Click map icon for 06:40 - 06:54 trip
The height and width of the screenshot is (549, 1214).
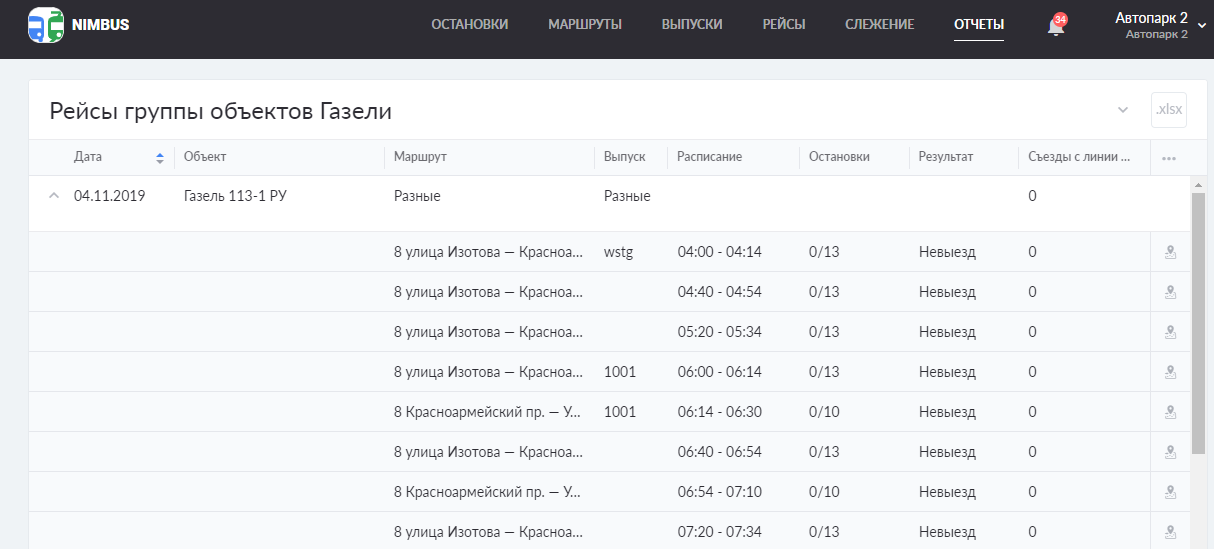(x=1169, y=453)
